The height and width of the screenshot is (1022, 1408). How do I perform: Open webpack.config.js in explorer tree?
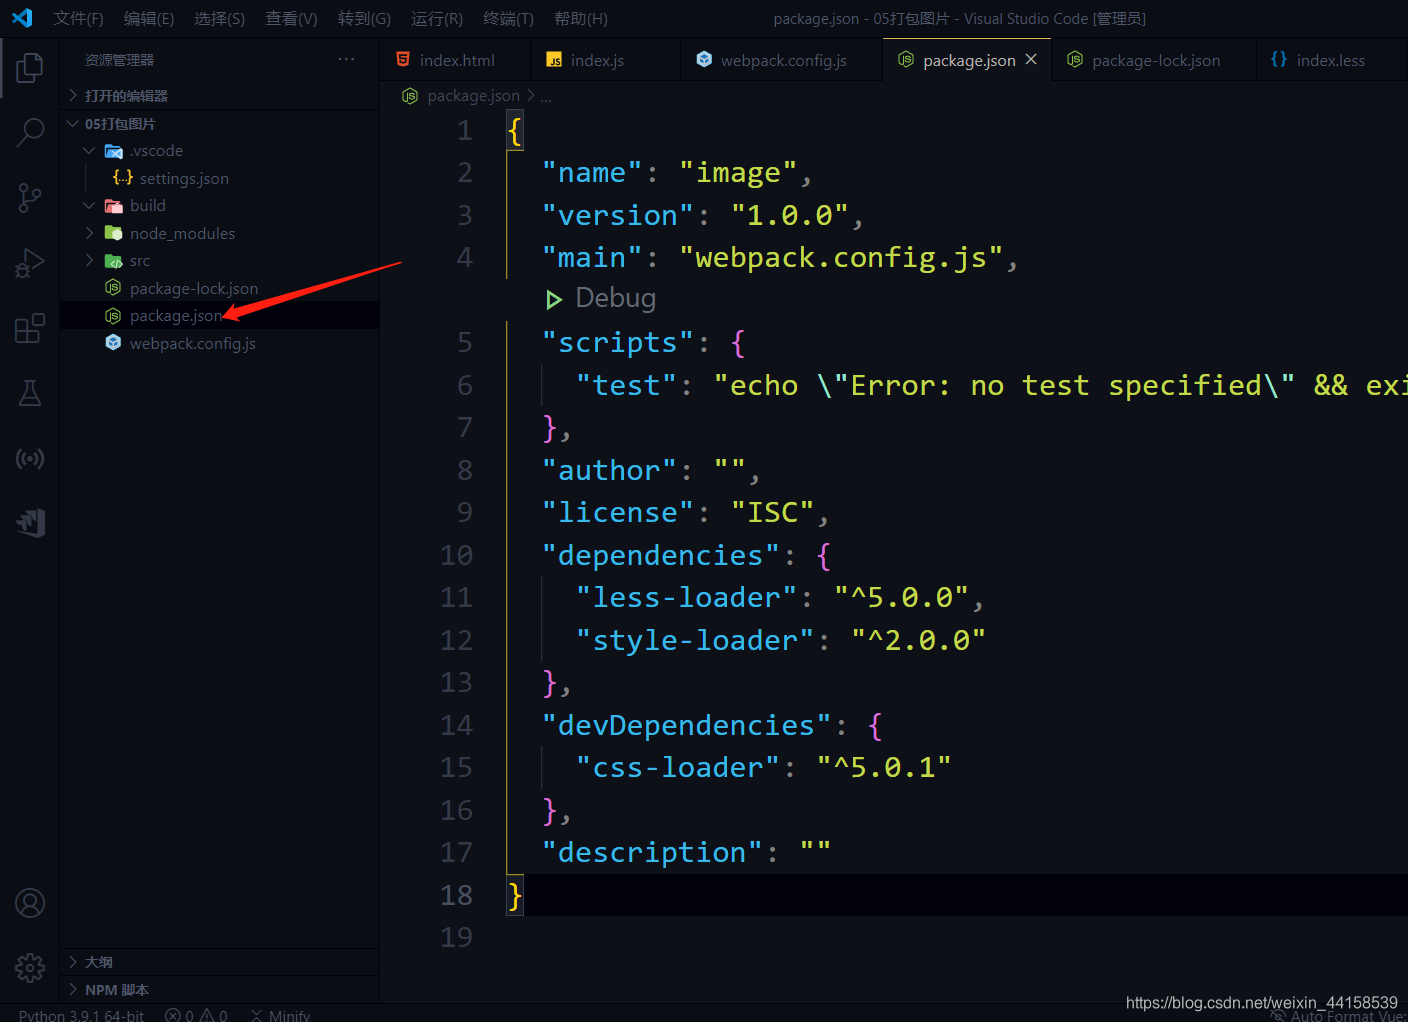point(219,343)
